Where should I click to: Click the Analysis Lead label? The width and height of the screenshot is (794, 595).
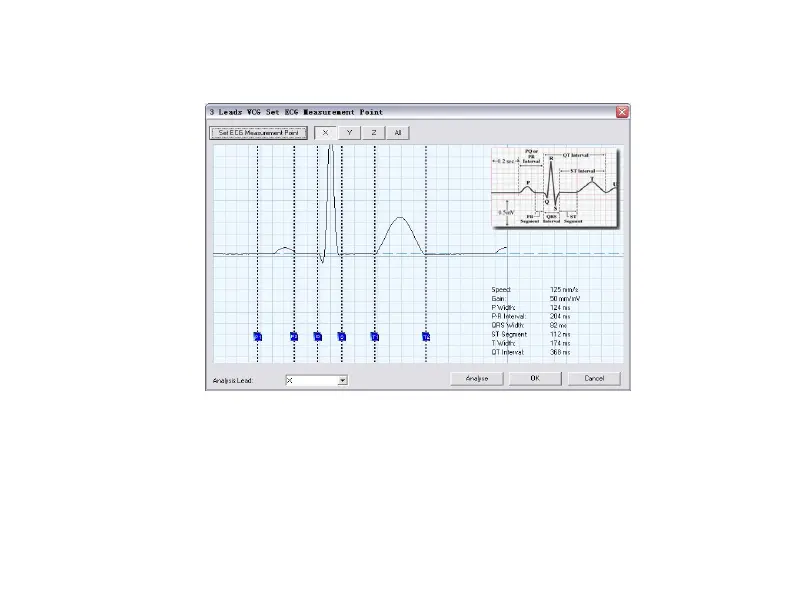click(x=233, y=380)
